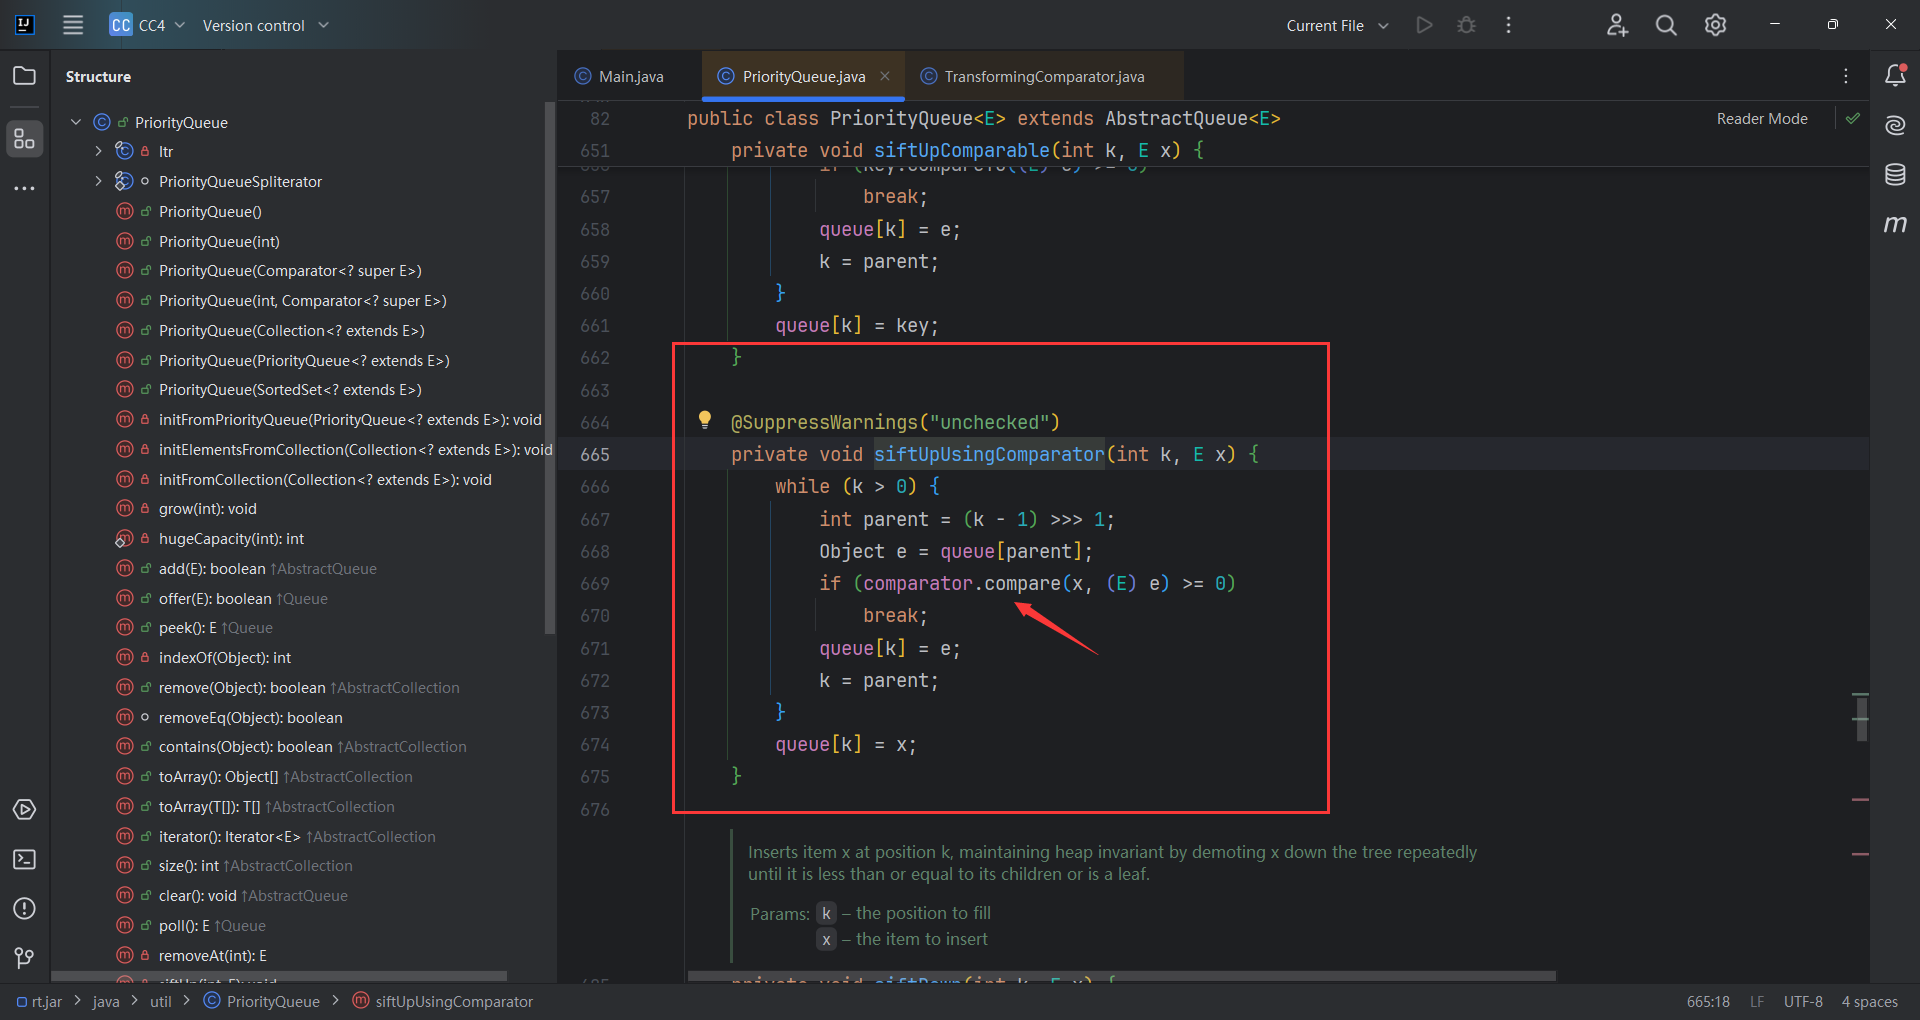Screen dimensions: 1920x1020
Task: Toggle the Structure tool window icon
Action: 25,139
